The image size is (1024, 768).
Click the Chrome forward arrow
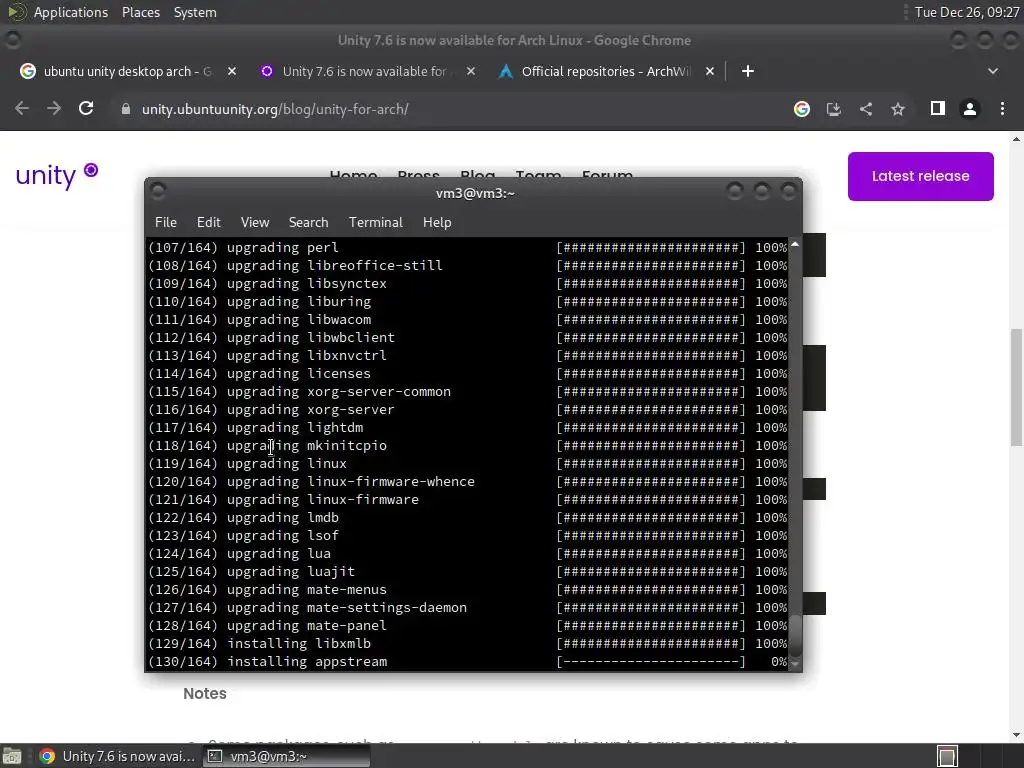(54, 108)
